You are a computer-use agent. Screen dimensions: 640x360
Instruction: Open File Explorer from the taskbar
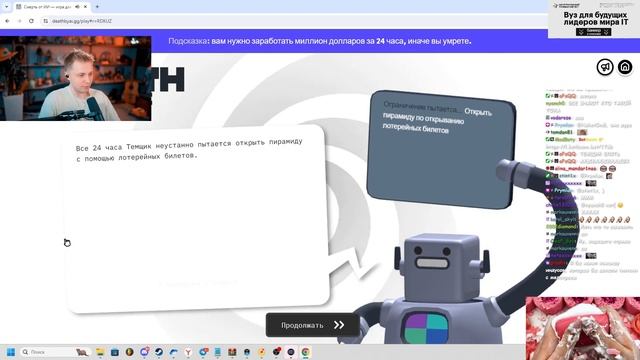(x=100, y=352)
